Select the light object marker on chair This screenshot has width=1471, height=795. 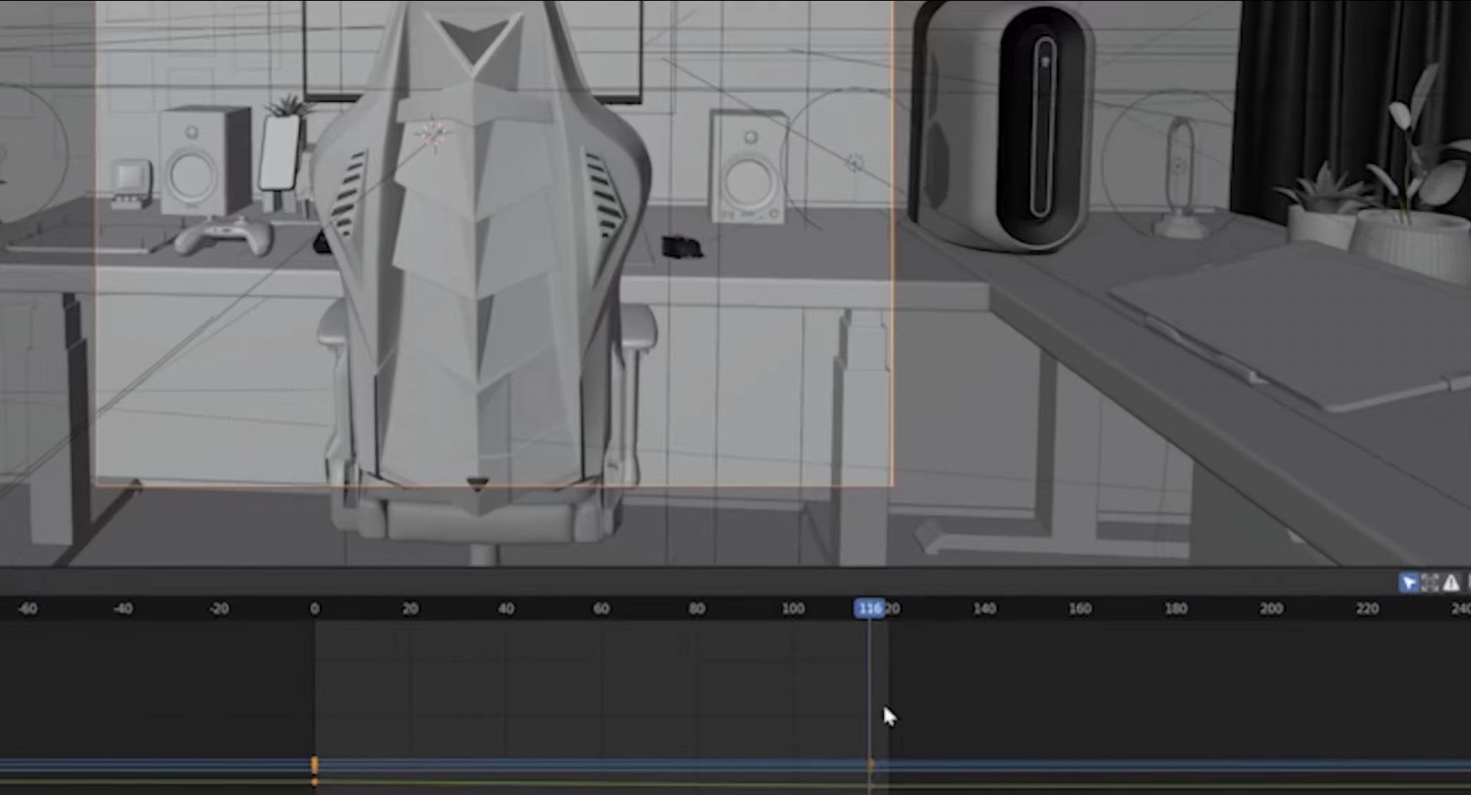click(434, 134)
